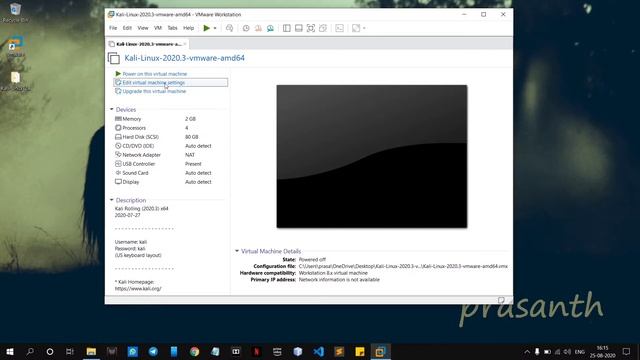Open Netflix from the taskbar
The image size is (640, 360).
pyautogui.click(x=256, y=351)
